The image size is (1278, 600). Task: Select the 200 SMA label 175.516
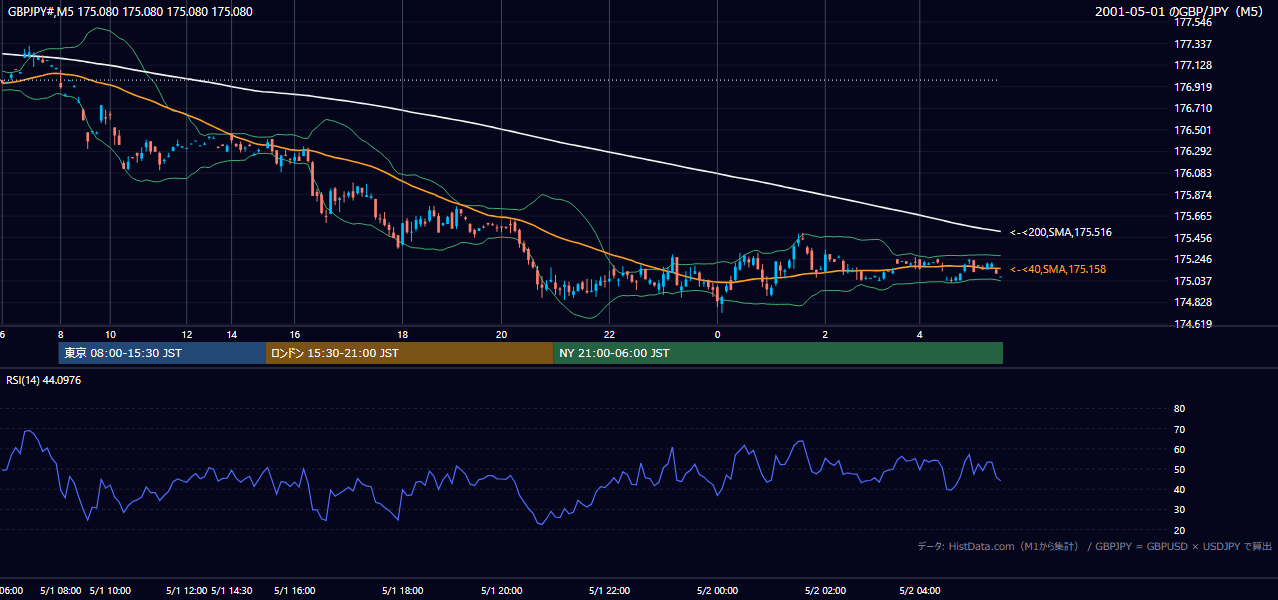(x=1060, y=232)
